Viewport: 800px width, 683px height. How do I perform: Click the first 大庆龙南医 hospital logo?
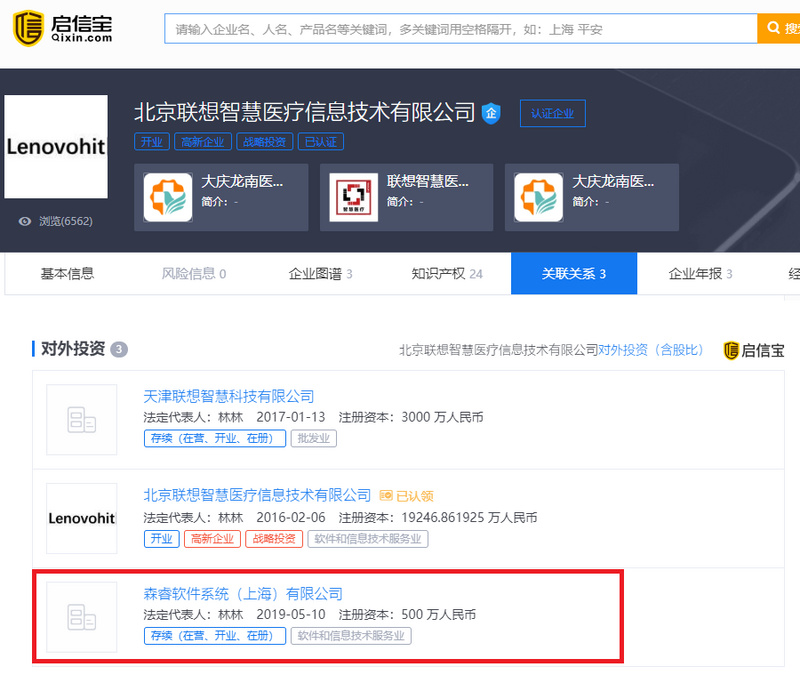[167, 197]
